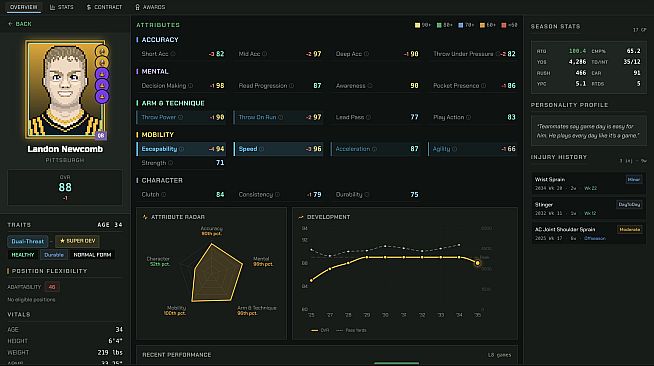Click the yellow 90+ legend swatch

coord(417,25)
